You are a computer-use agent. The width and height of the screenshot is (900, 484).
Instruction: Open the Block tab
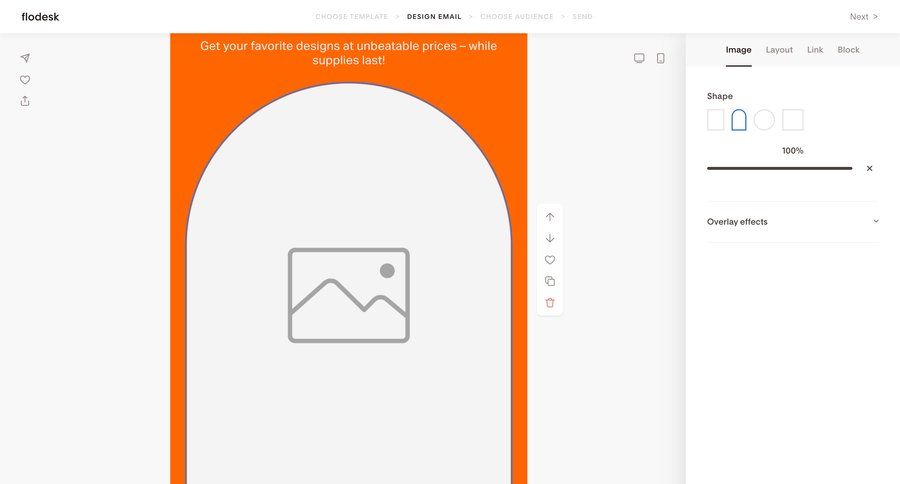click(848, 50)
